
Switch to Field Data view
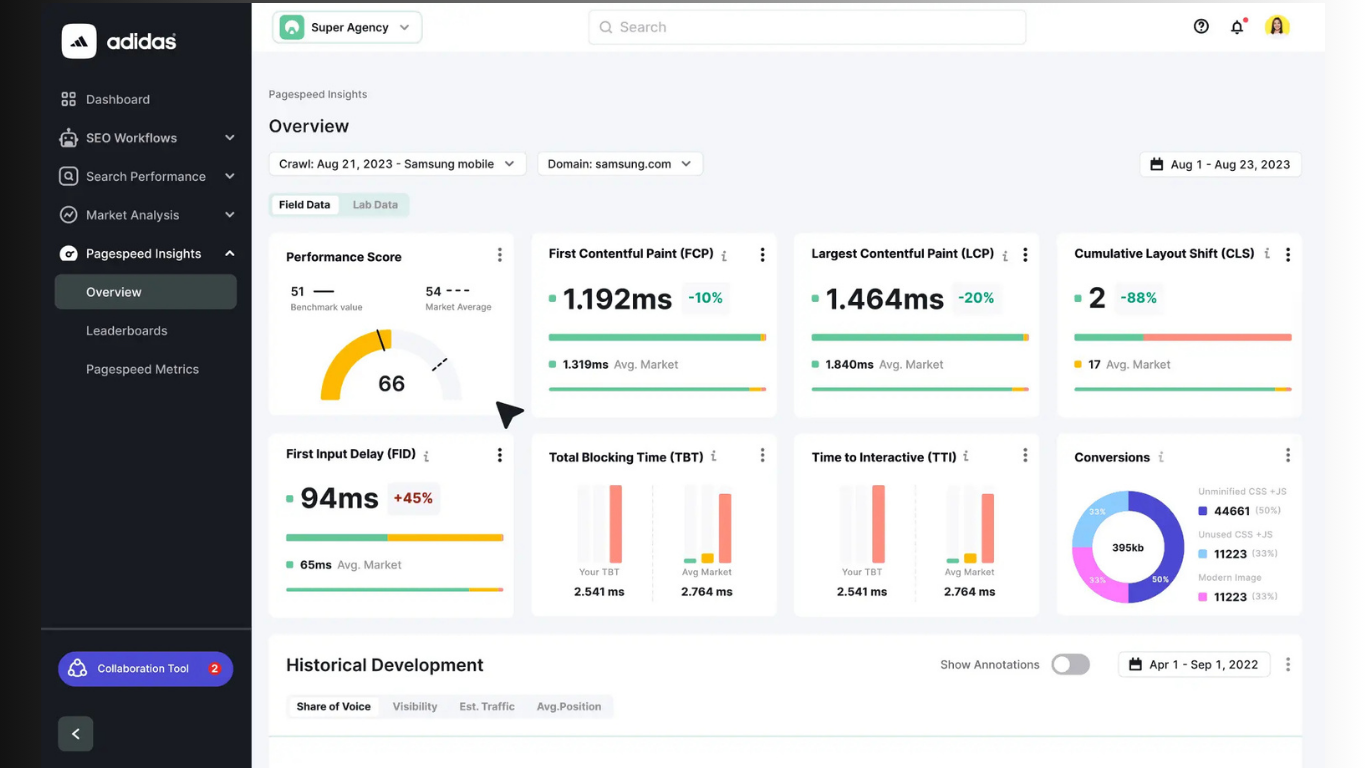pos(304,205)
